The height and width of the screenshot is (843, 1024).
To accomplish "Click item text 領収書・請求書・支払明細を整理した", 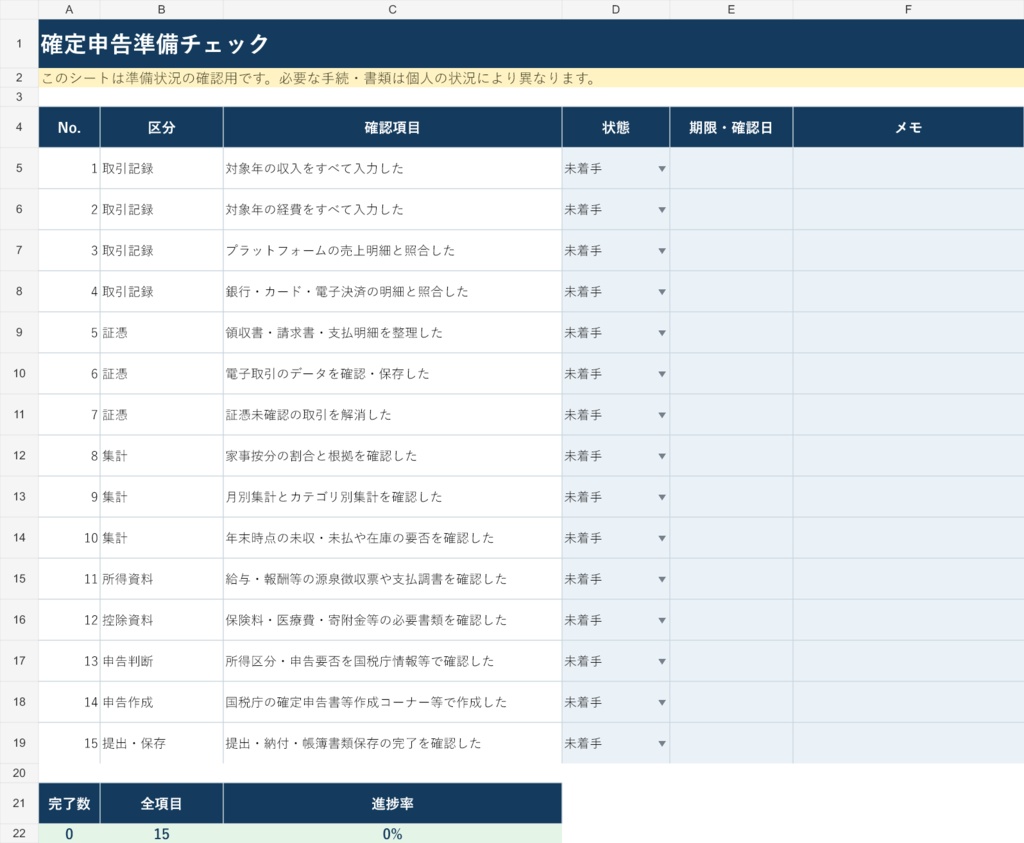I will coord(334,333).
